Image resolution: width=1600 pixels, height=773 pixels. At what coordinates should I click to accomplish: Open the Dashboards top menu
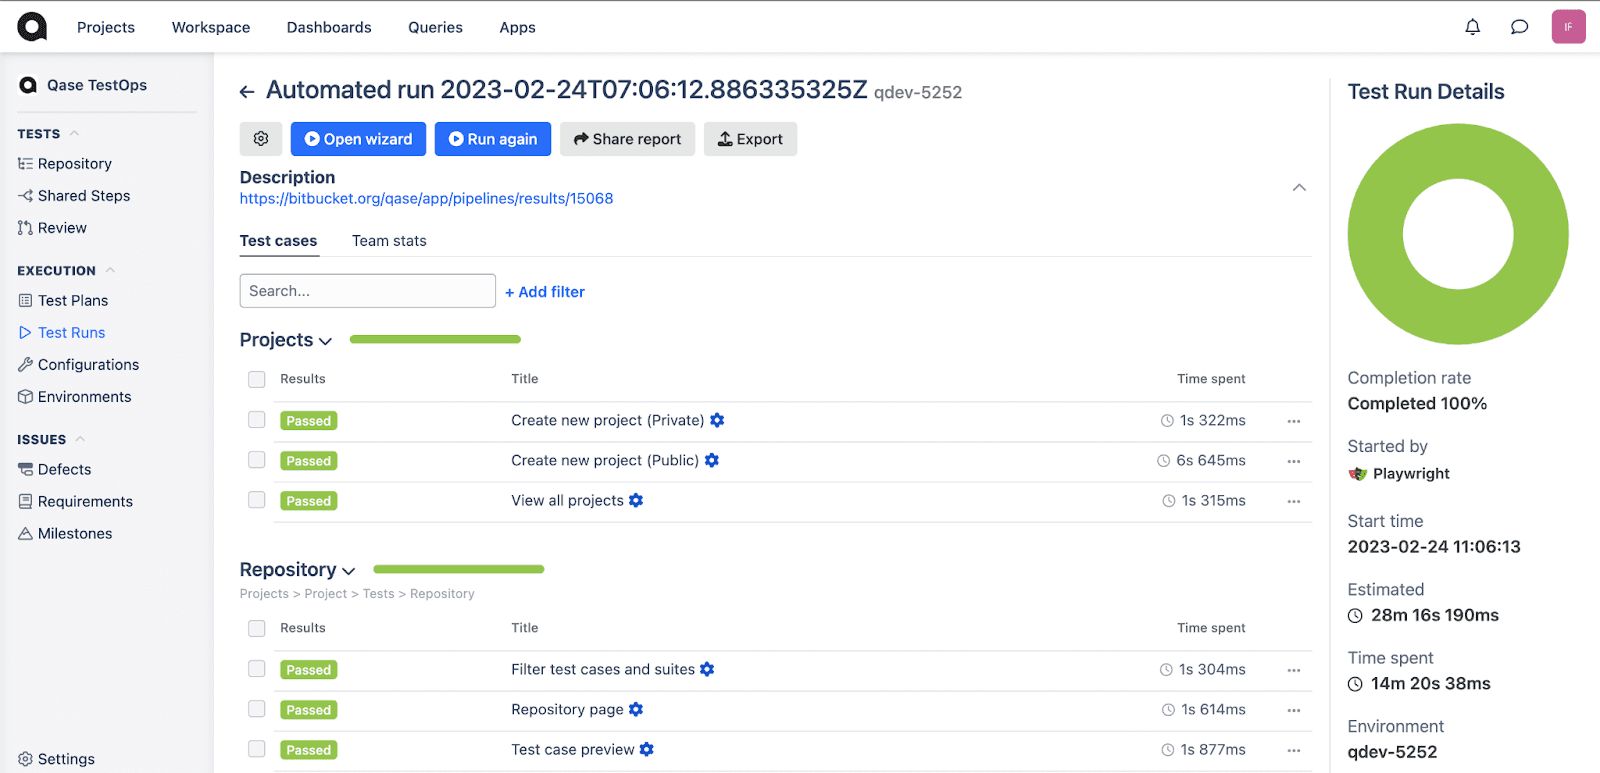(329, 27)
